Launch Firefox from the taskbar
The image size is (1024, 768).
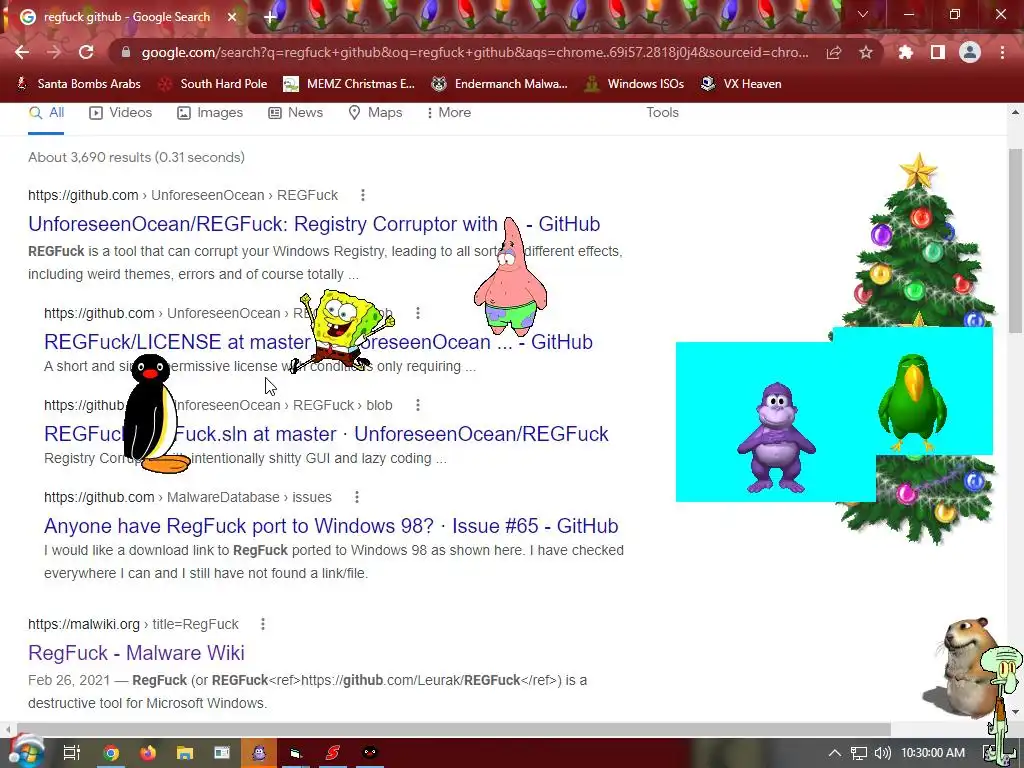pos(148,753)
